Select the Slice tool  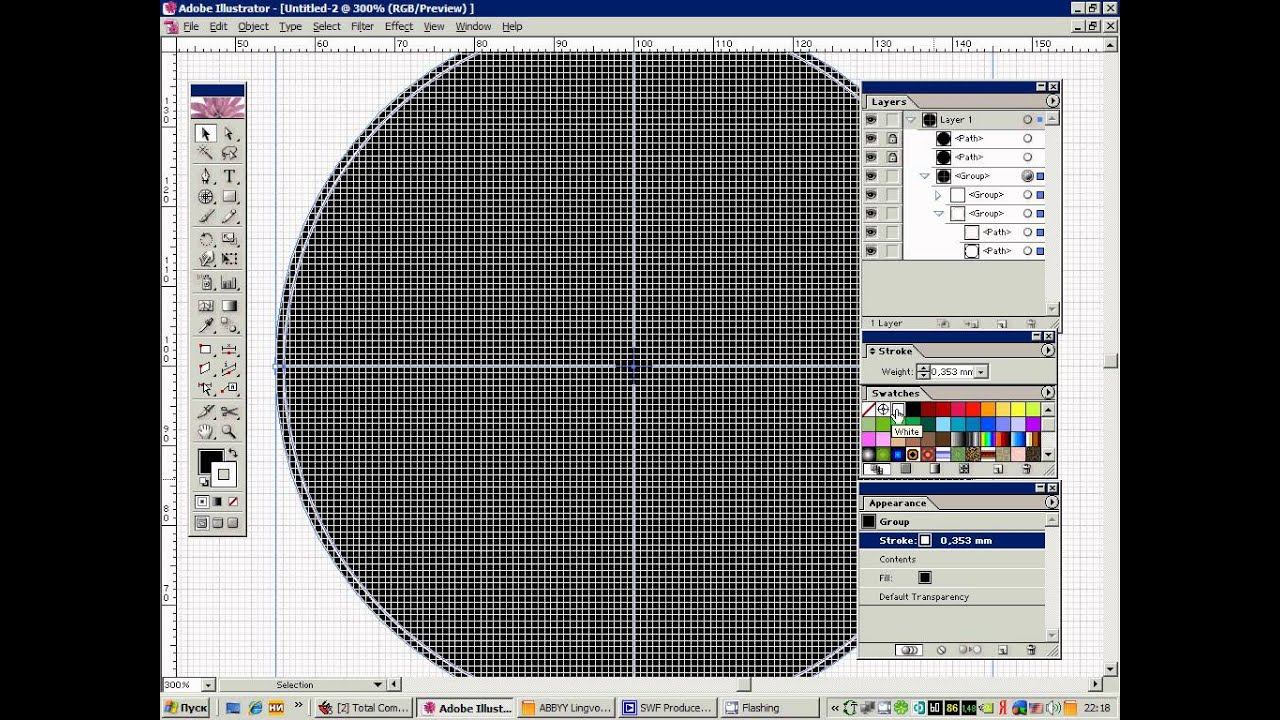click(x=206, y=412)
